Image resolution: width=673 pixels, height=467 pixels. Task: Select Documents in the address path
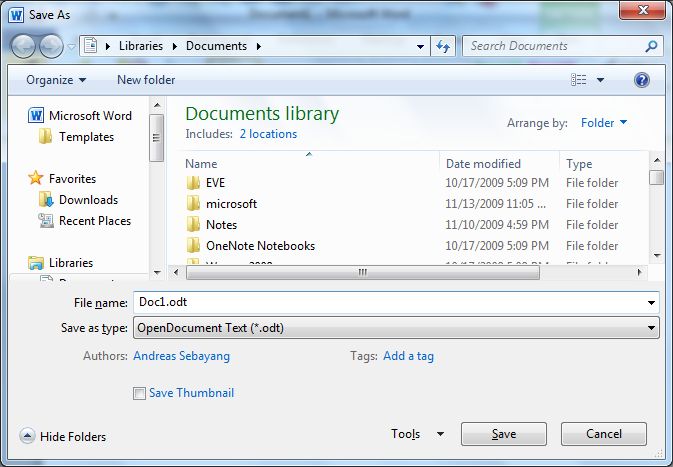pos(216,46)
